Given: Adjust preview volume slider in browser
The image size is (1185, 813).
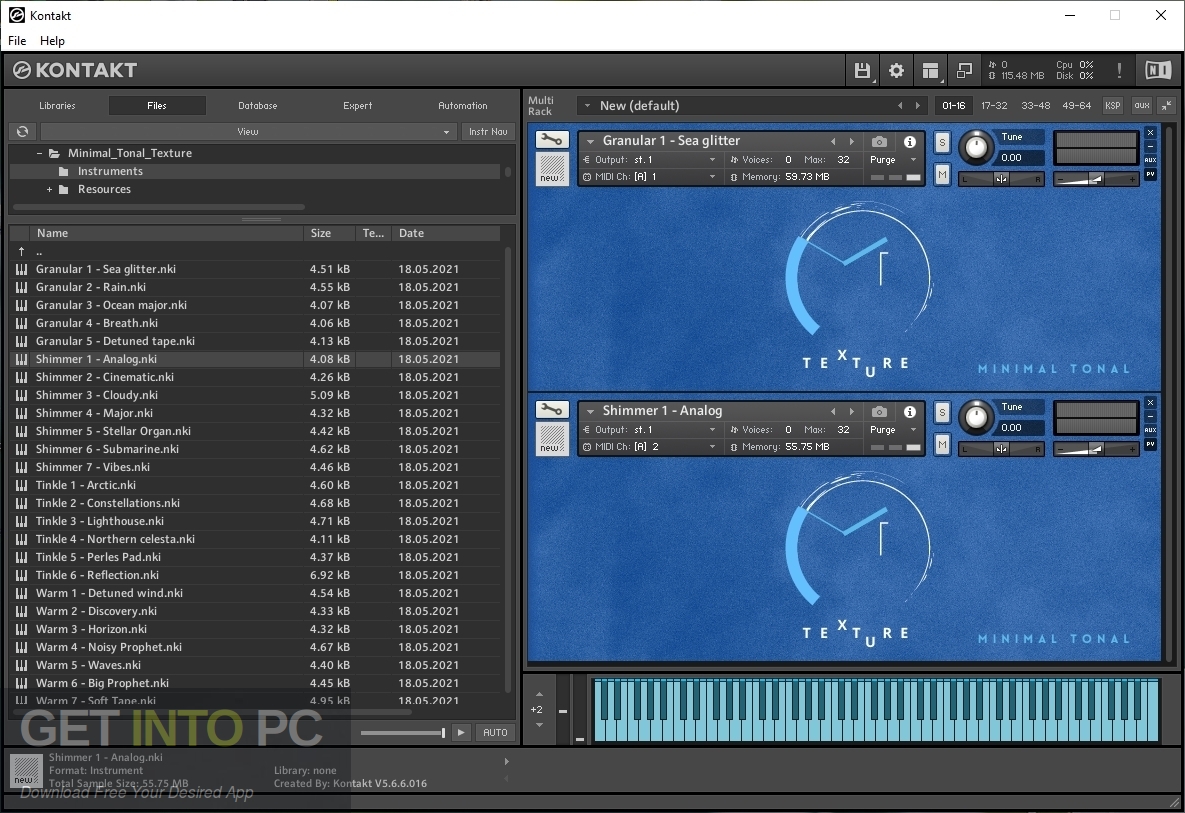Looking at the screenshot, I should (x=402, y=732).
